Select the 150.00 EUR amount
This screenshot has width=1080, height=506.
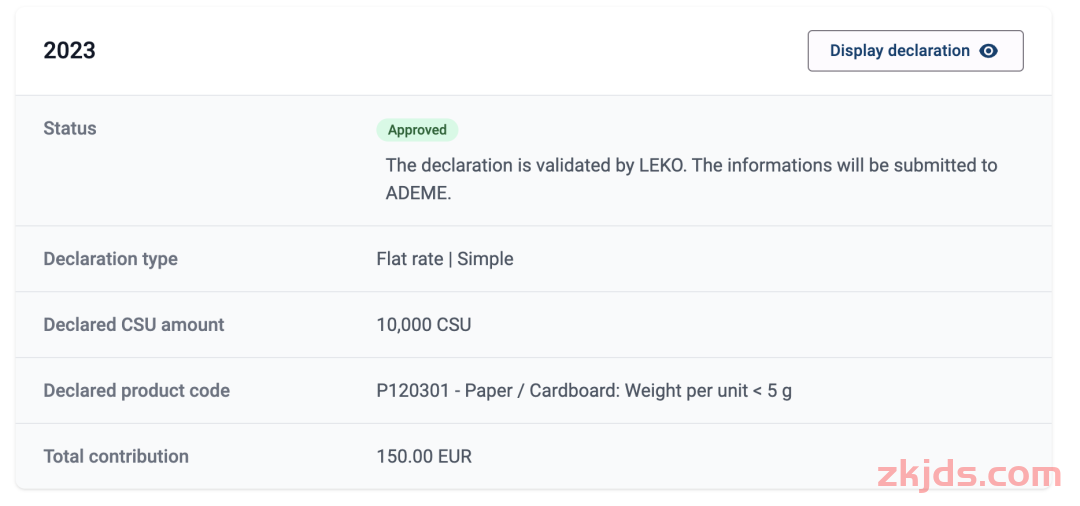pyautogui.click(x=424, y=457)
